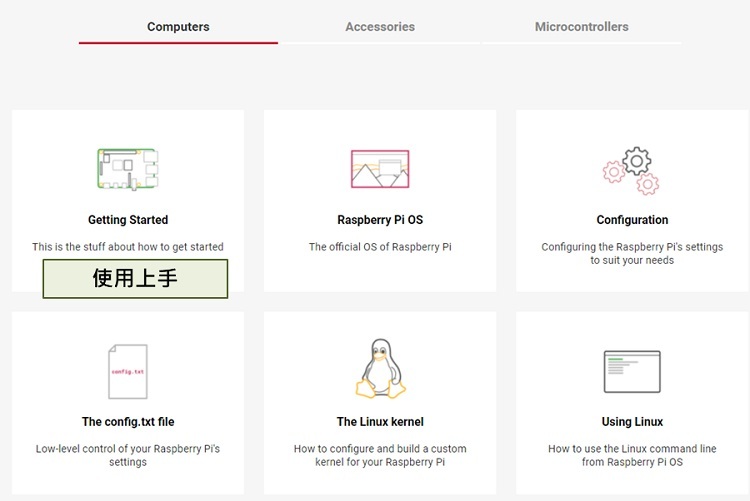Open the Microcontrollers tab
Image resolution: width=750 pixels, height=501 pixels.
(582, 27)
